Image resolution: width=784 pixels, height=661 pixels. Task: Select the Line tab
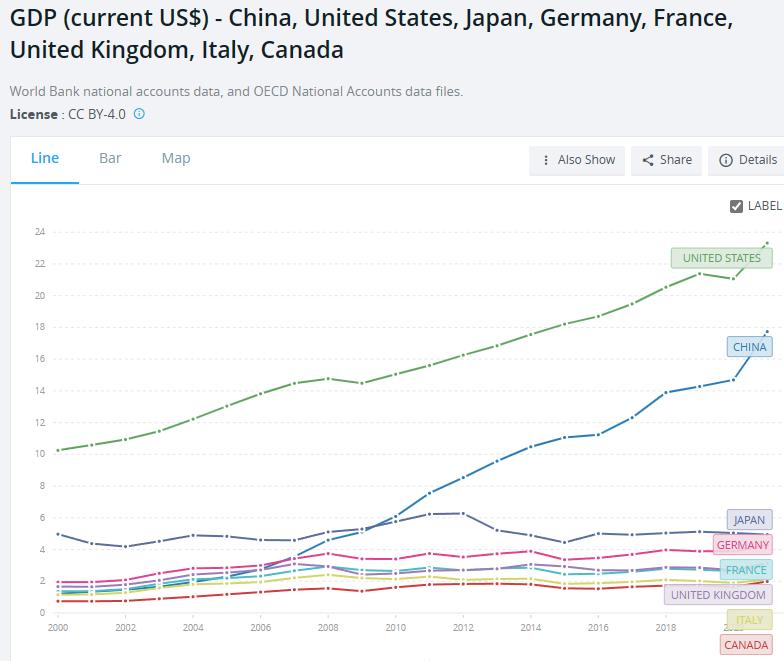(45, 158)
